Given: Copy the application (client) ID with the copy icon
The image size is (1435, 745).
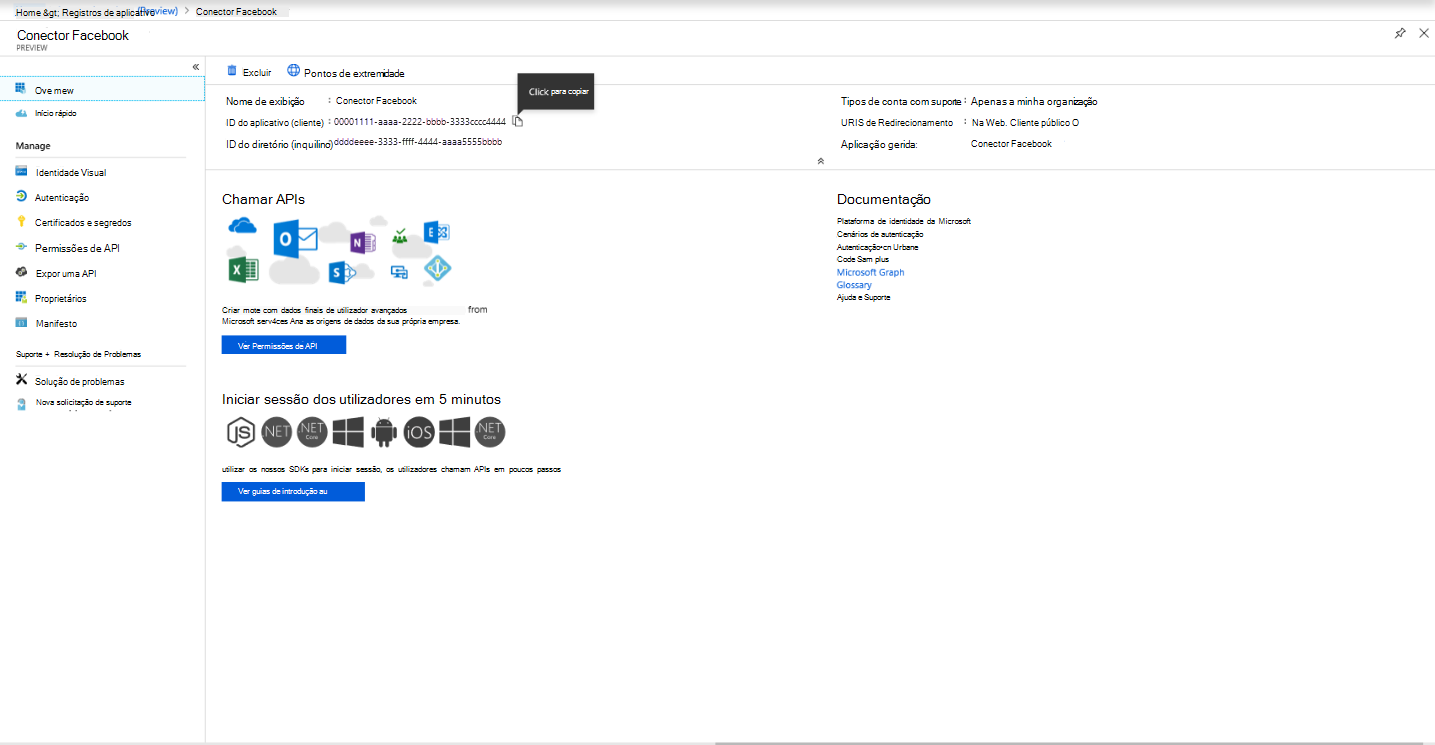Looking at the screenshot, I should [517, 121].
